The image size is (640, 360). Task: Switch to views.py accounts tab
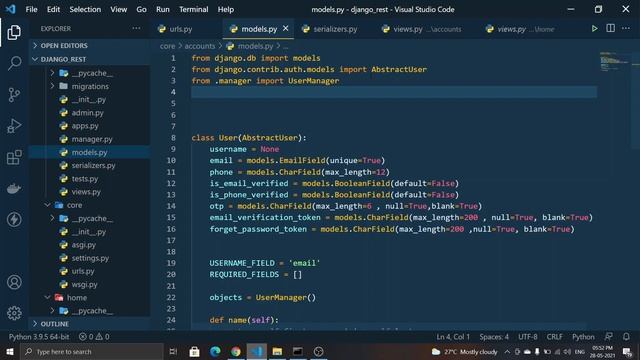pos(427,29)
